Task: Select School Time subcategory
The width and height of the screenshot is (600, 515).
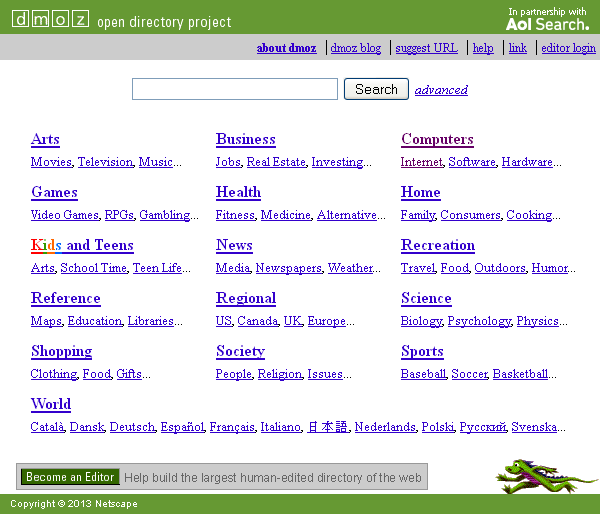Action: point(94,268)
